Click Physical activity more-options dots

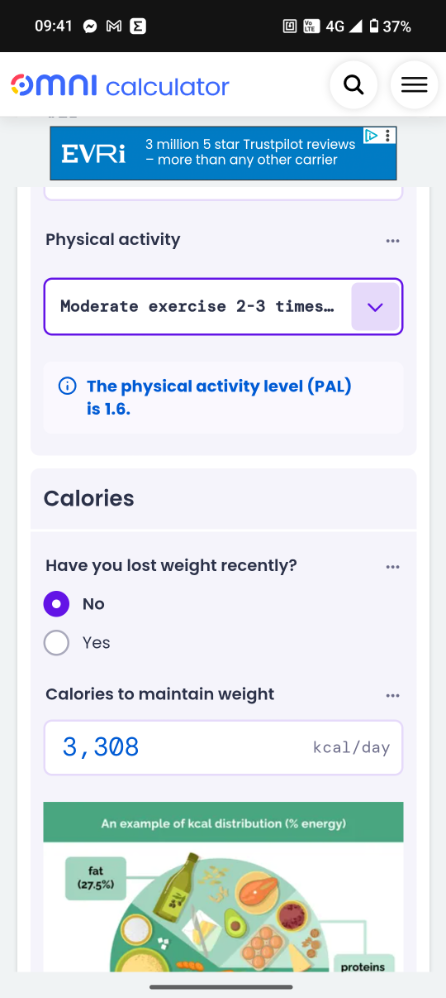pos(393,241)
